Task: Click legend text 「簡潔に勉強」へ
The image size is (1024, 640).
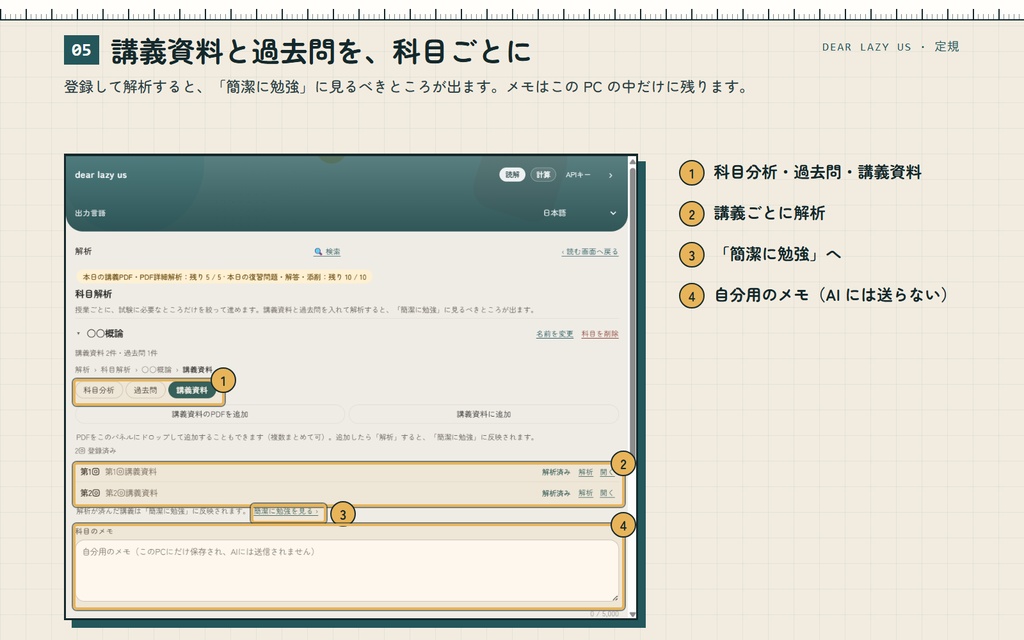Action: [x=778, y=254]
